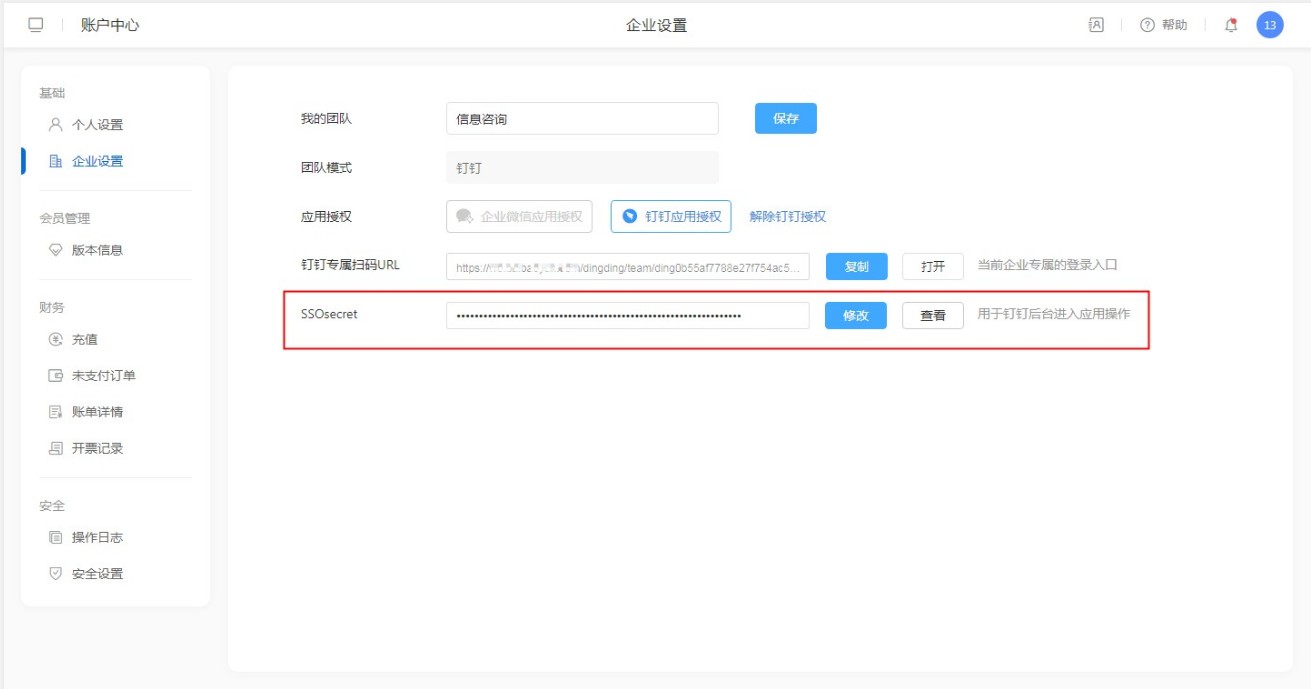View 账单详情 in the sidebar
Screen dimensions: 1311x689
pyautogui.click(x=97, y=412)
